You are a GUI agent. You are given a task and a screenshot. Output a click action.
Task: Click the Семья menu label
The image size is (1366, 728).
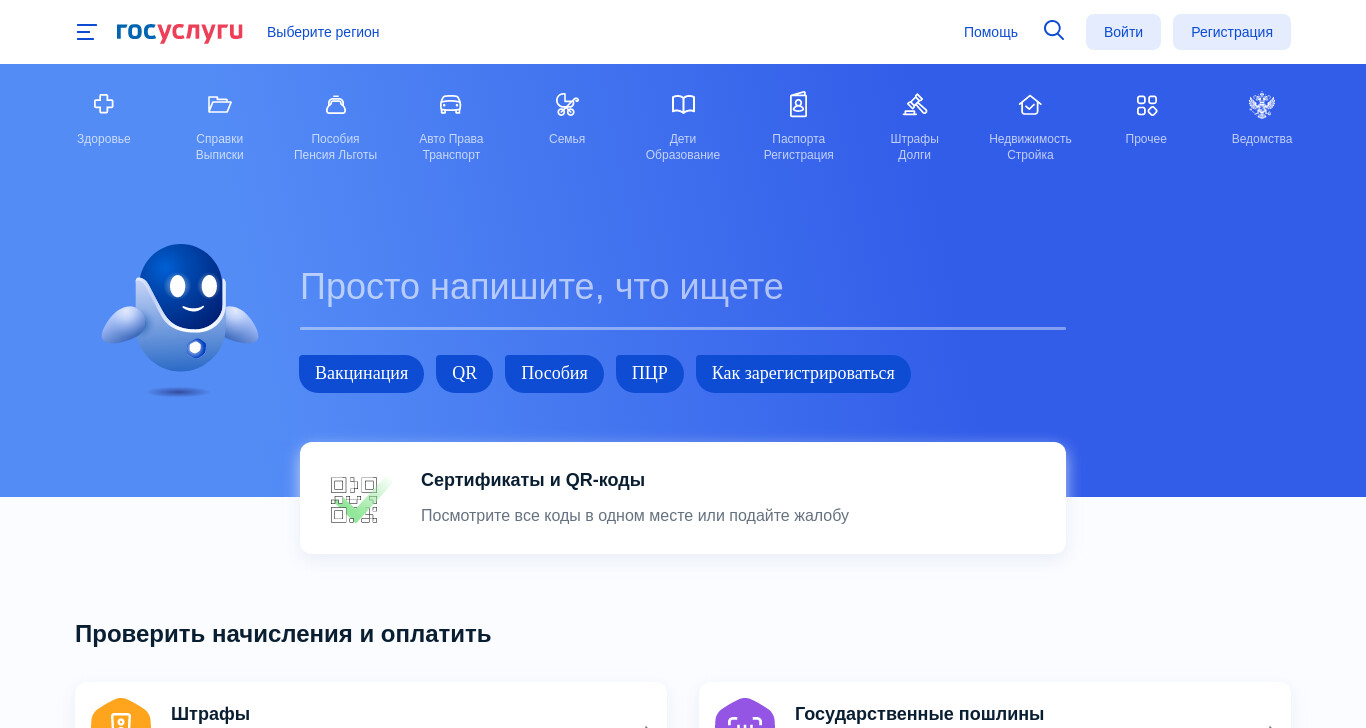[x=567, y=139]
